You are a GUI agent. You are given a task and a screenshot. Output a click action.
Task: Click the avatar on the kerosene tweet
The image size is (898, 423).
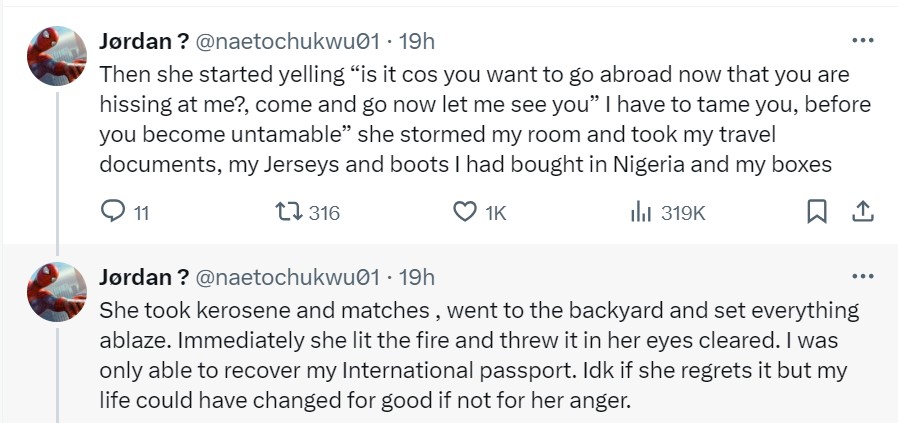click(56, 291)
